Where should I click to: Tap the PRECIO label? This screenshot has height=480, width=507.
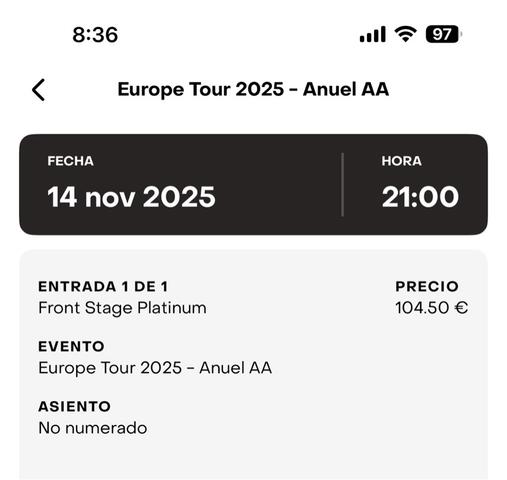point(427,287)
